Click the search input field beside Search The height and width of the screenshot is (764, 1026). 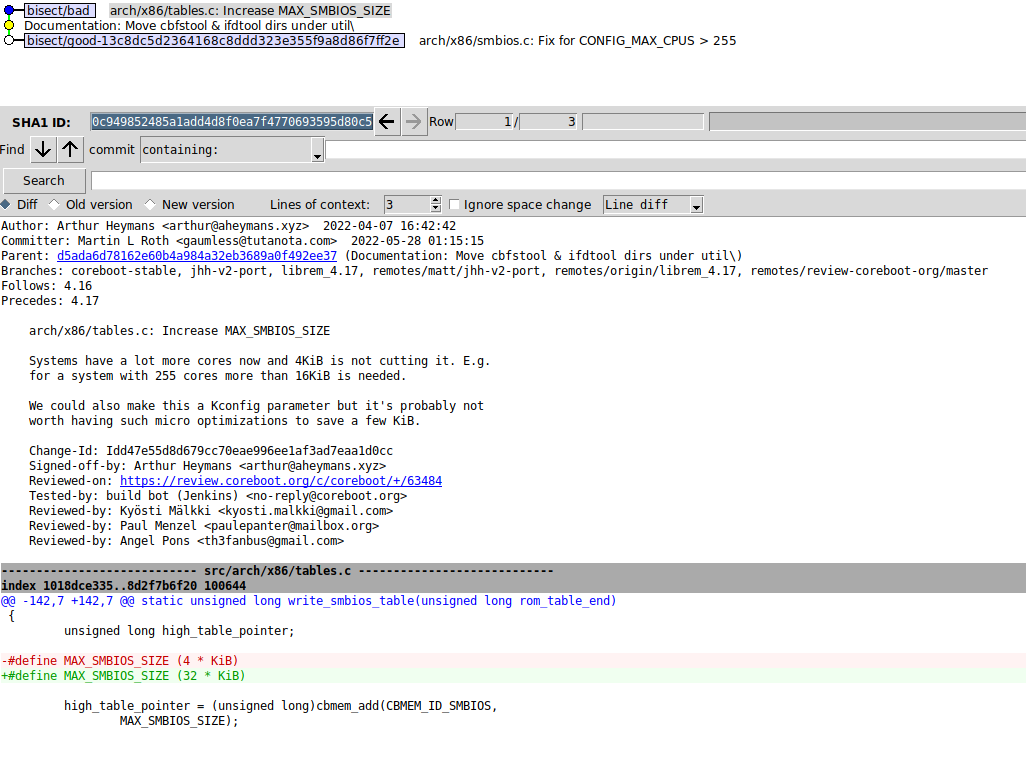click(x=558, y=181)
